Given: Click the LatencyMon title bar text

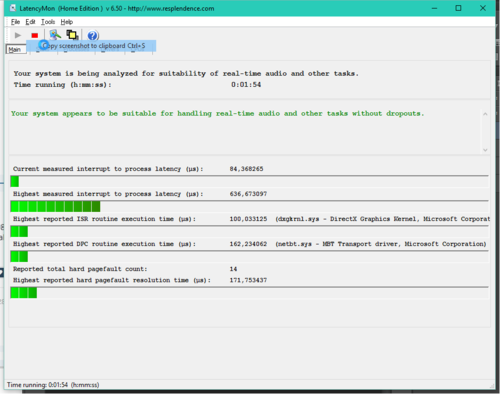Looking at the screenshot, I should (117, 9).
